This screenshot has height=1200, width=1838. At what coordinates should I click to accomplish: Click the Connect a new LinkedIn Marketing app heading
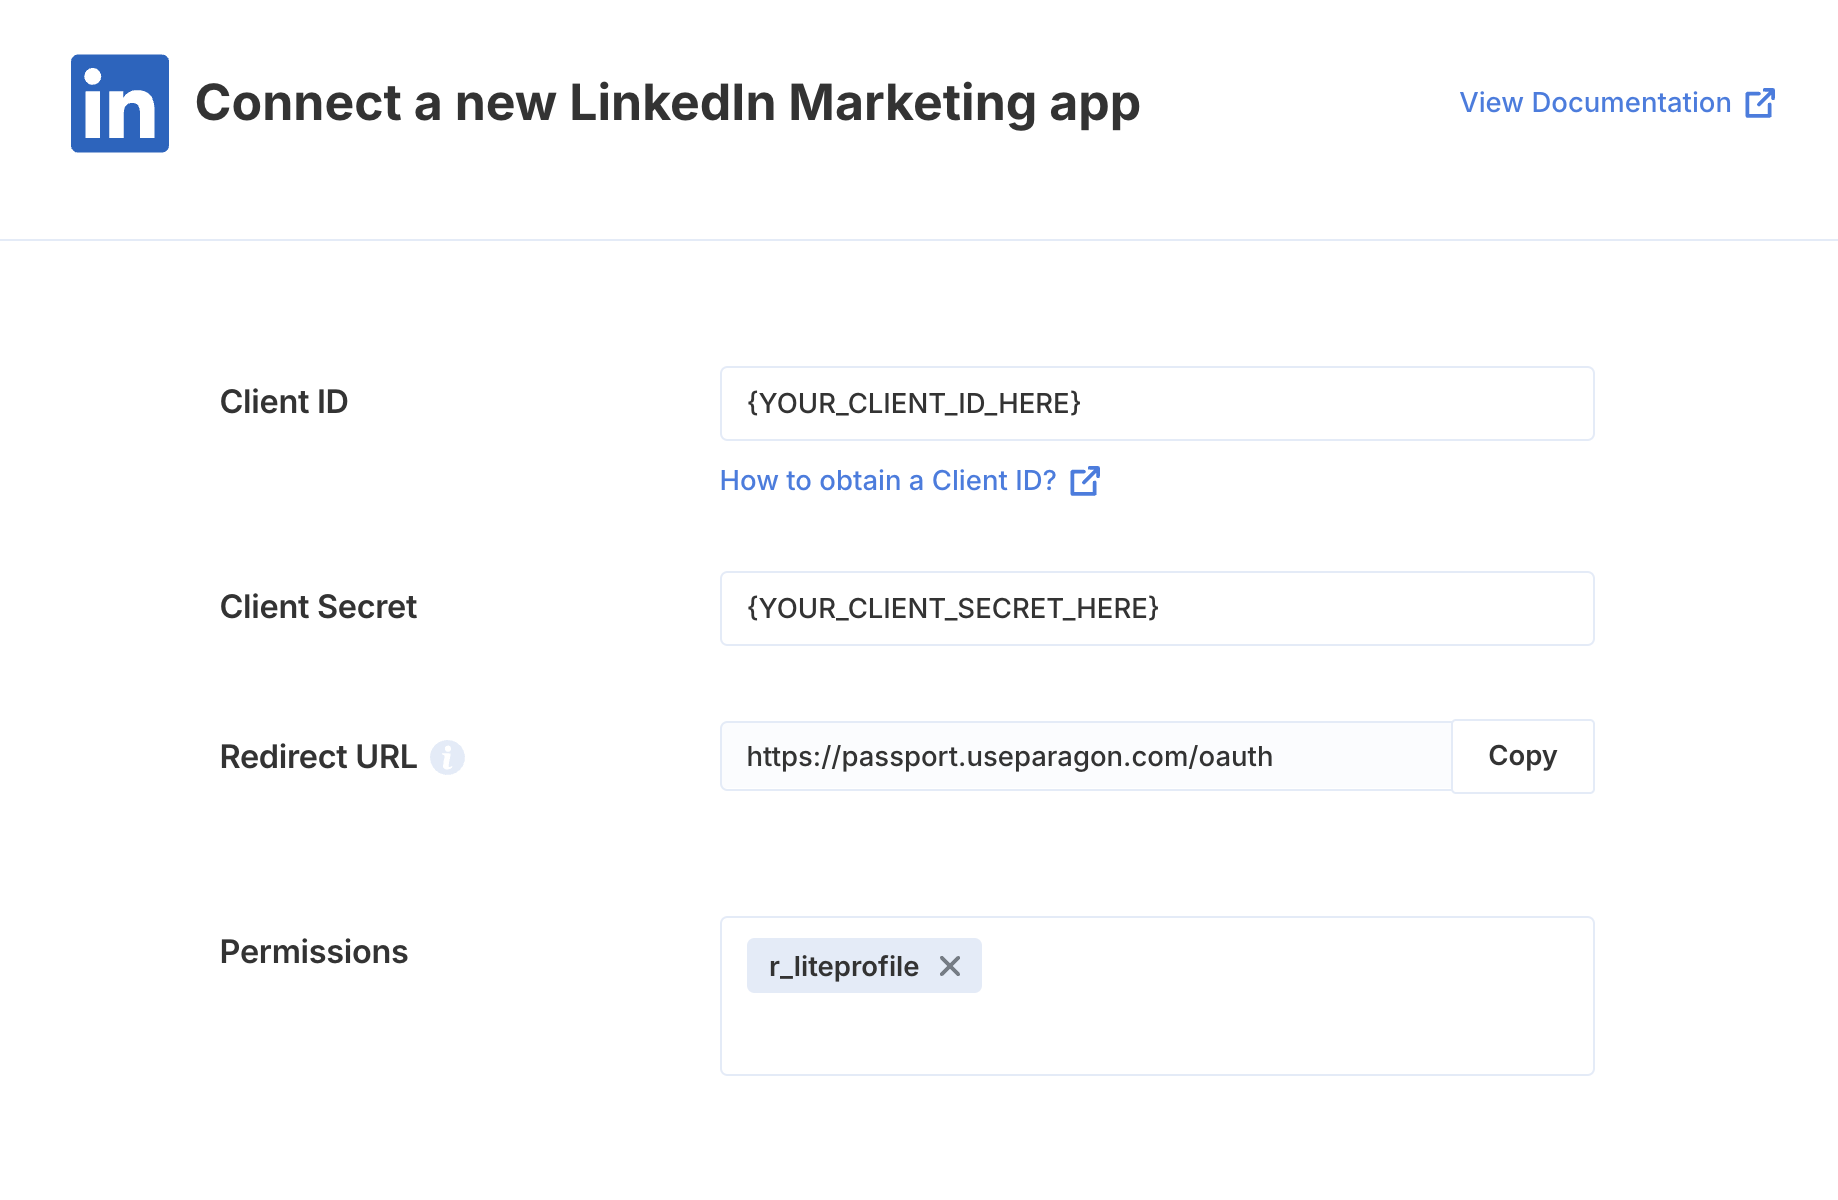pyautogui.click(x=667, y=103)
